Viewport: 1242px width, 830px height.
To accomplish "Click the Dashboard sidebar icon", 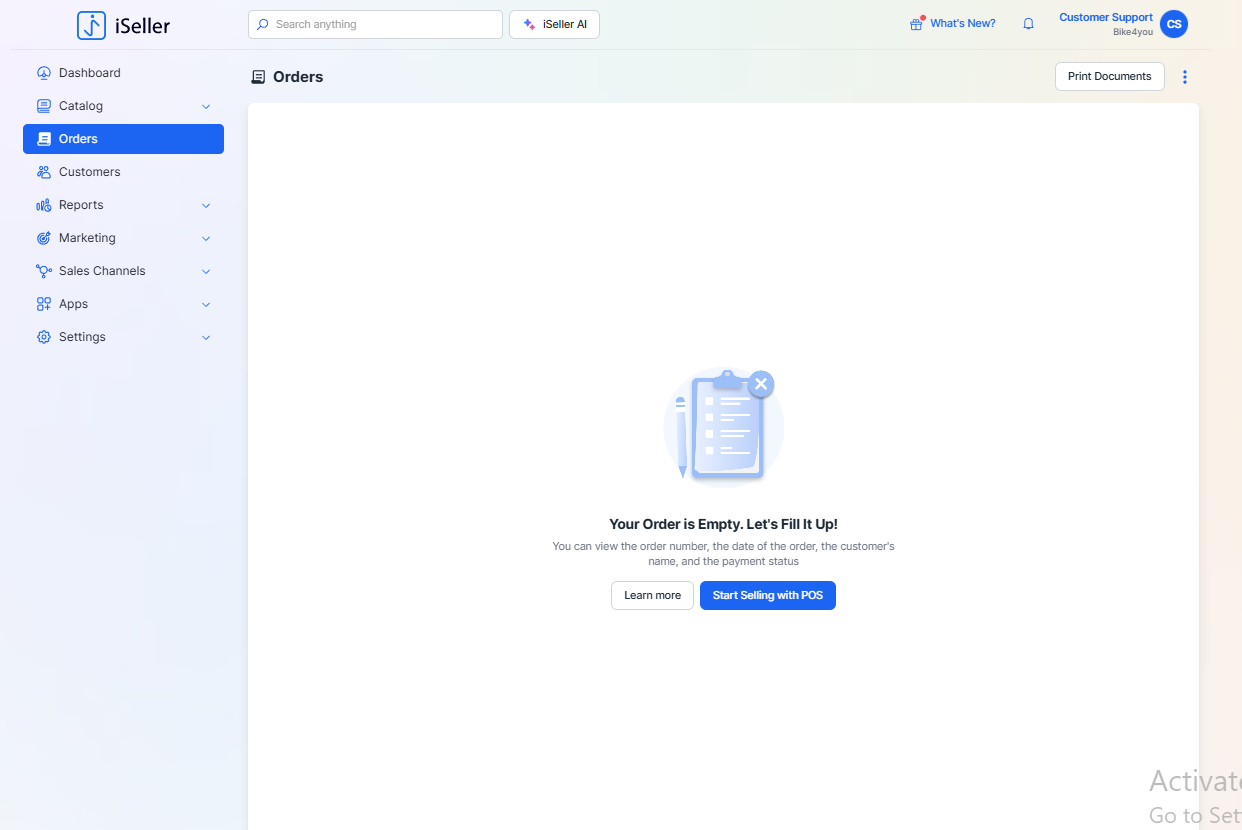I will tap(43, 73).
